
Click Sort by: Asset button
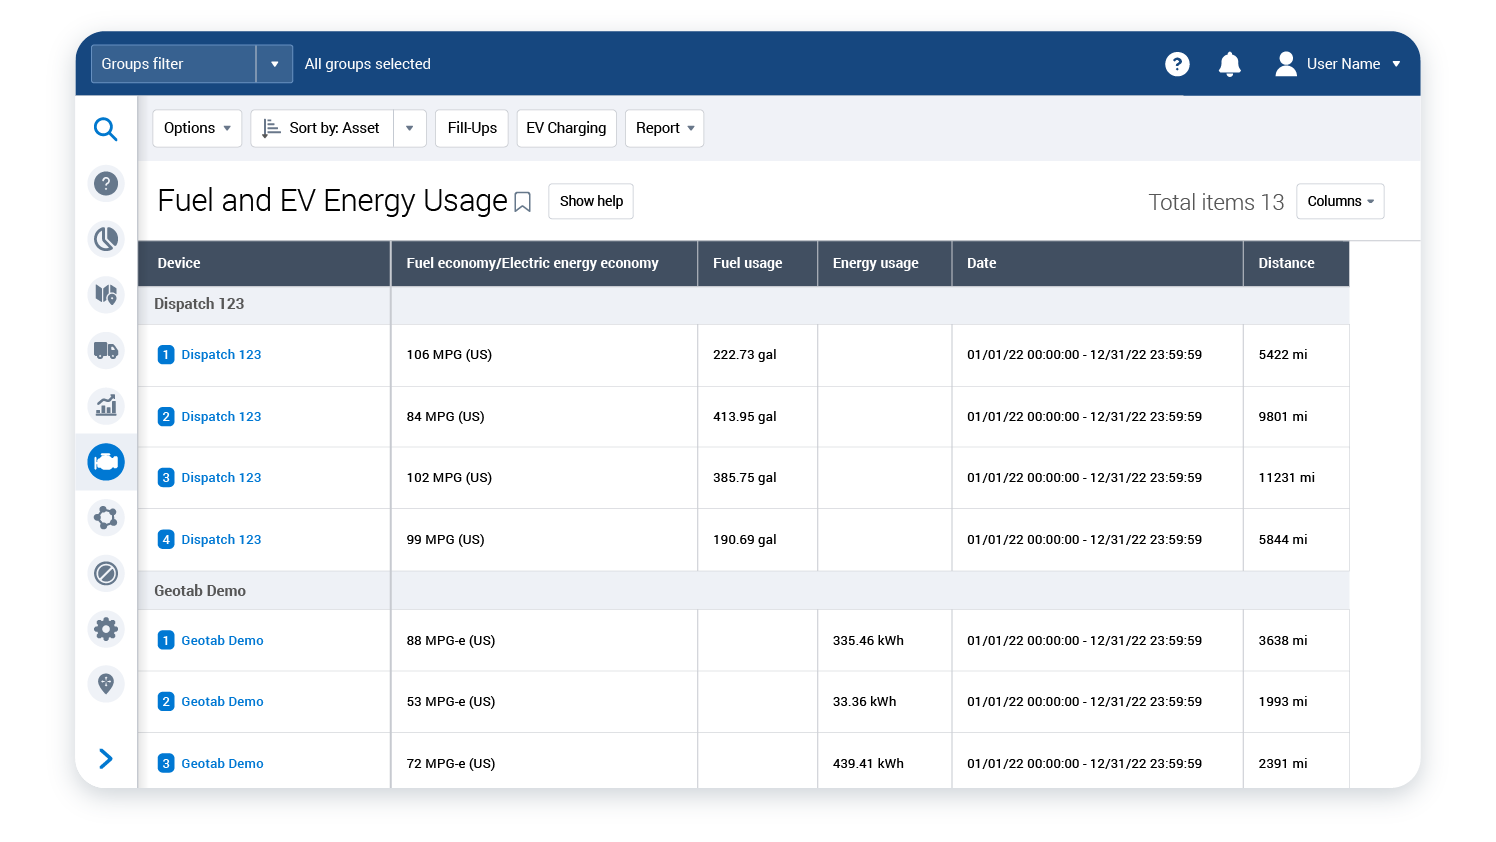coord(322,128)
